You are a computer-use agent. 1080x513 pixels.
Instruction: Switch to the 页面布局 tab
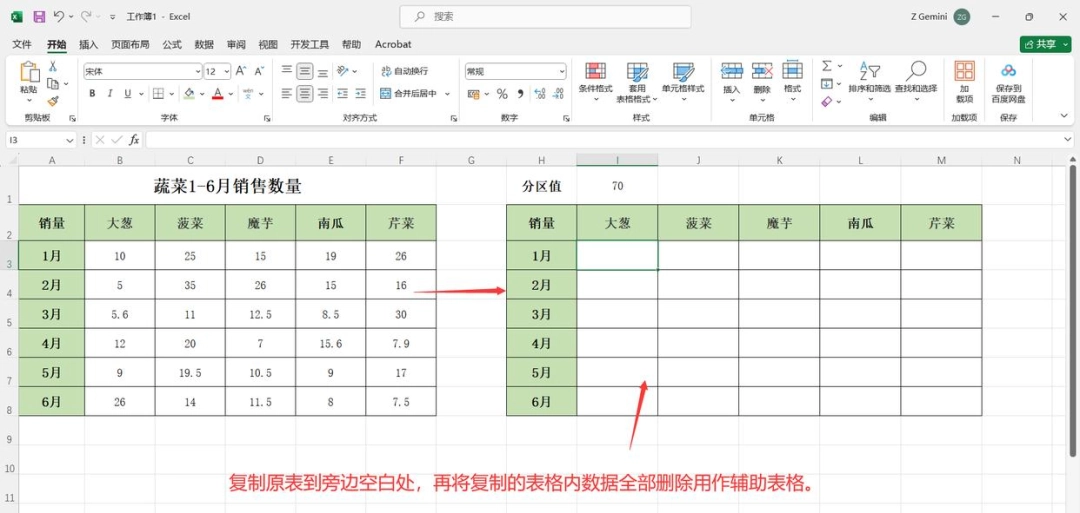pyautogui.click(x=130, y=44)
